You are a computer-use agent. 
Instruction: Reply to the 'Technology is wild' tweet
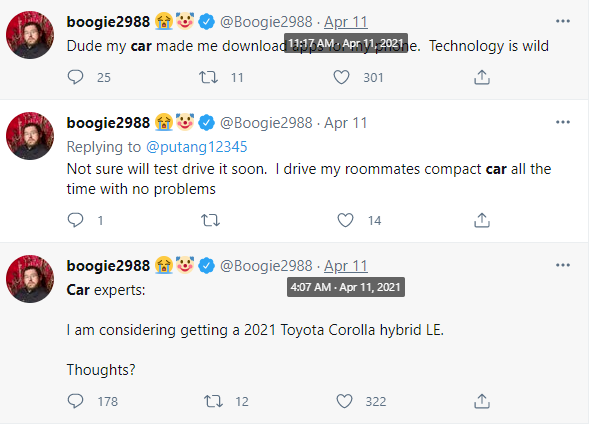click(x=76, y=77)
